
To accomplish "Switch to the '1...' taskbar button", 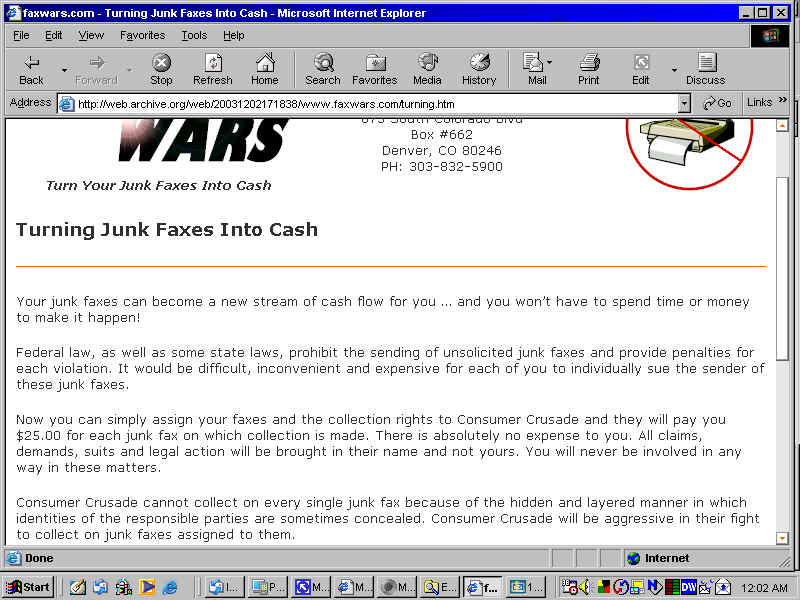I will (526, 587).
